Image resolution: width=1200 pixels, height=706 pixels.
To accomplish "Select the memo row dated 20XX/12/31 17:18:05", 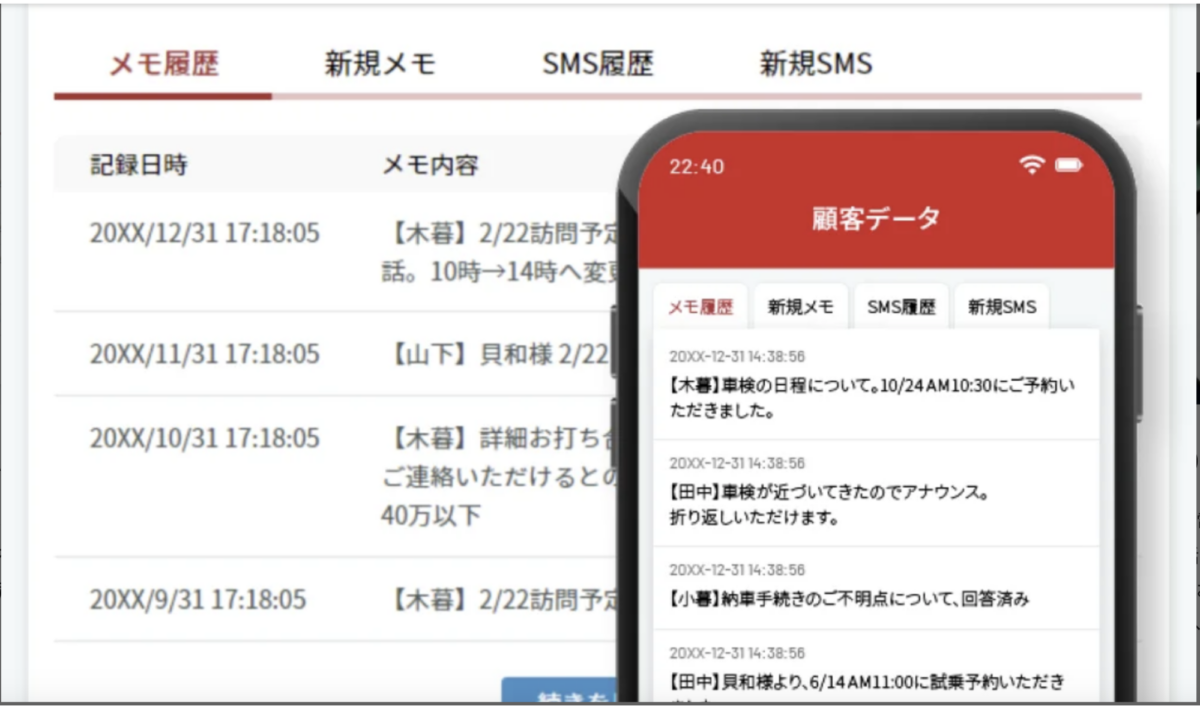I will pos(205,234).
